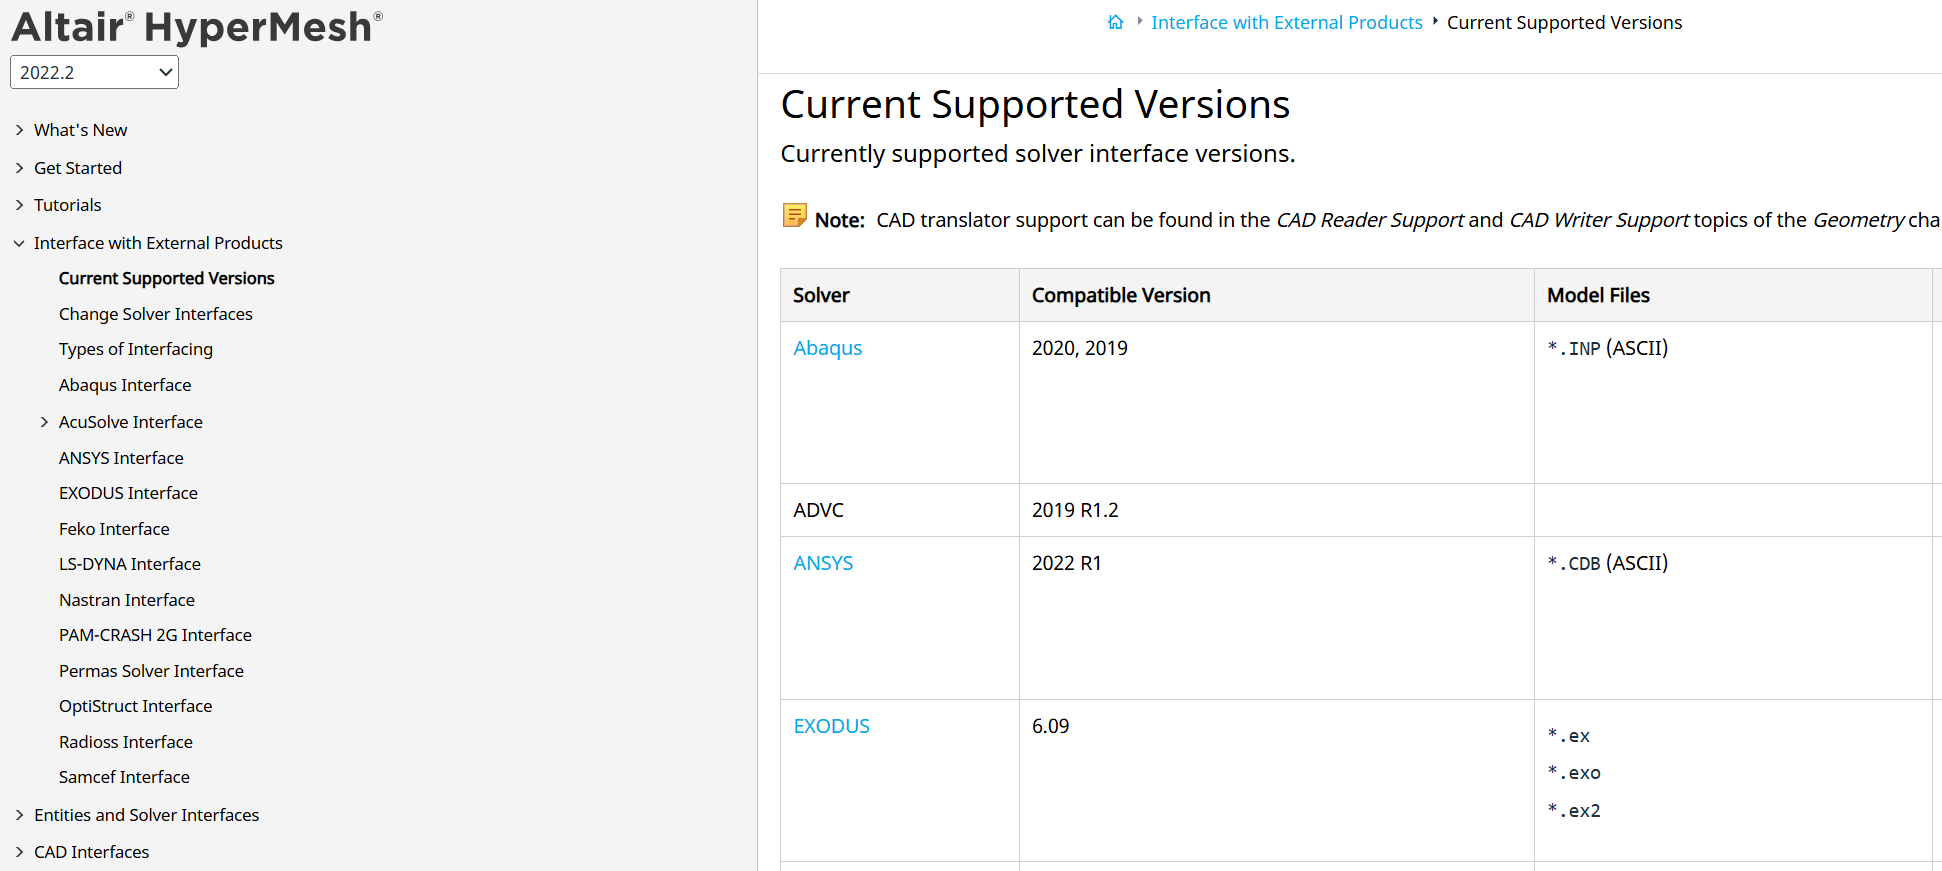Open Nastran Interface topic
Screen dimensions: 1942x871
pos(126,600)
